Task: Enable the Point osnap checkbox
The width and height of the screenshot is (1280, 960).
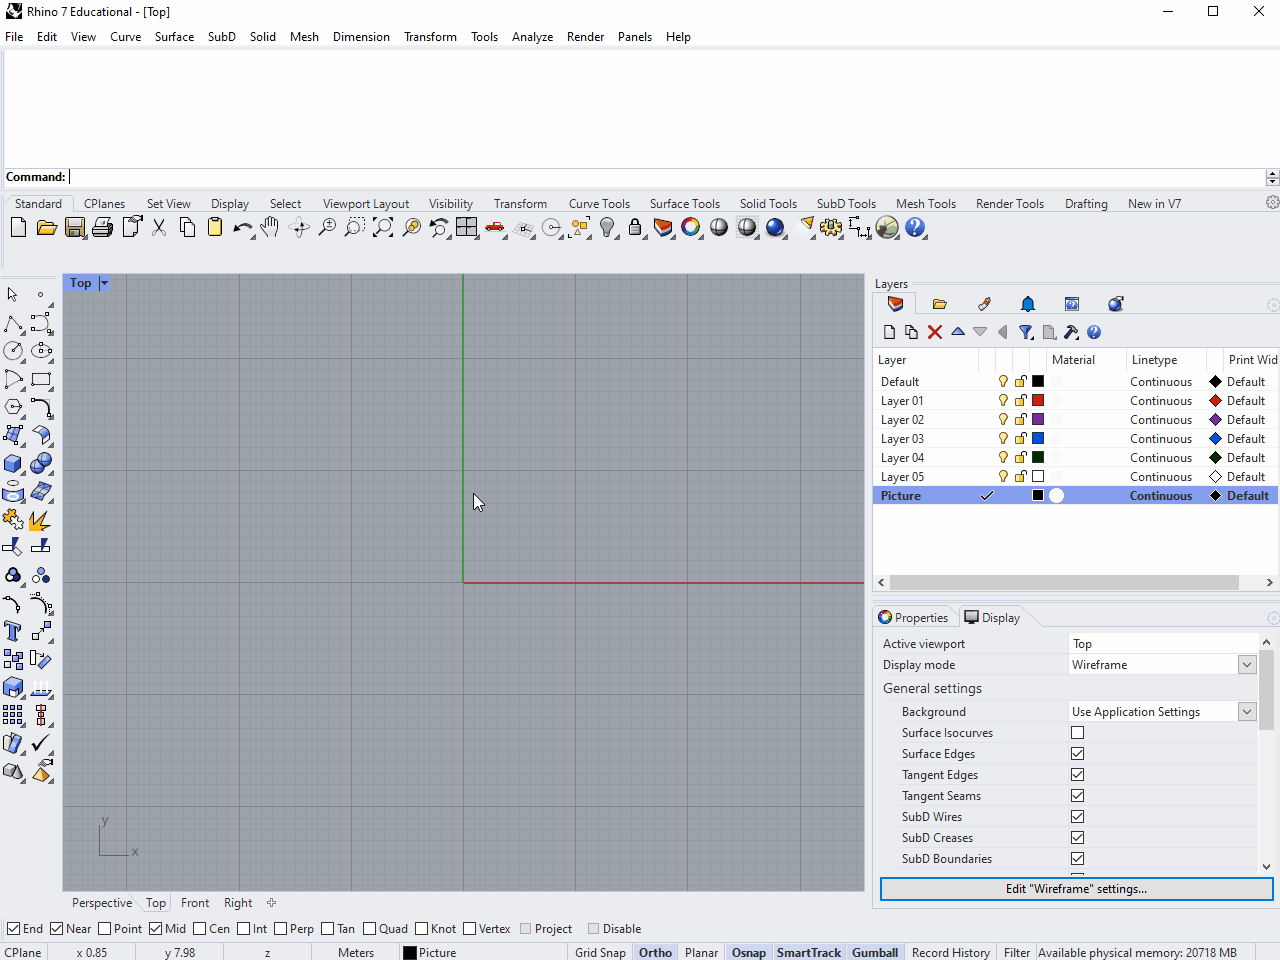Action: pyautogui.click(x=105, y=929)
